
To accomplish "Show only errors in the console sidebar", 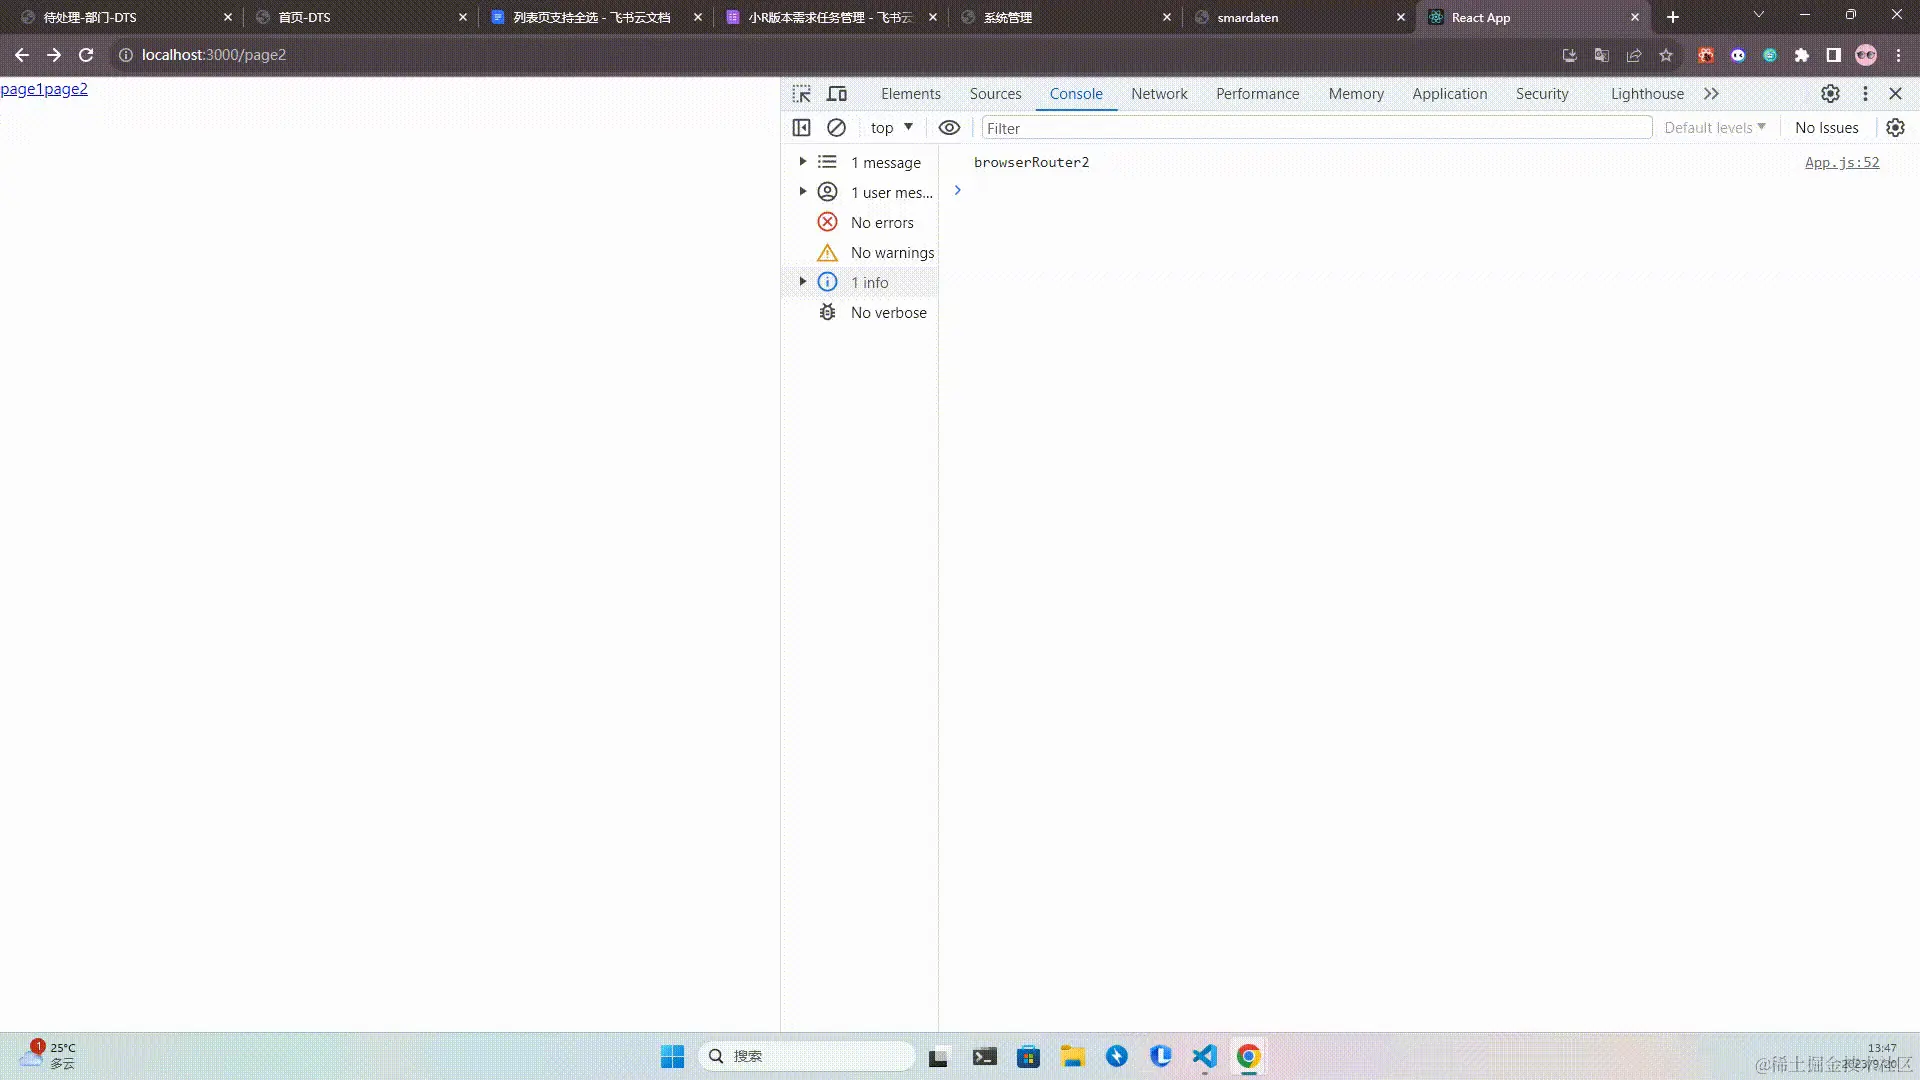I will pyautogui.click(x=881, y=222).
